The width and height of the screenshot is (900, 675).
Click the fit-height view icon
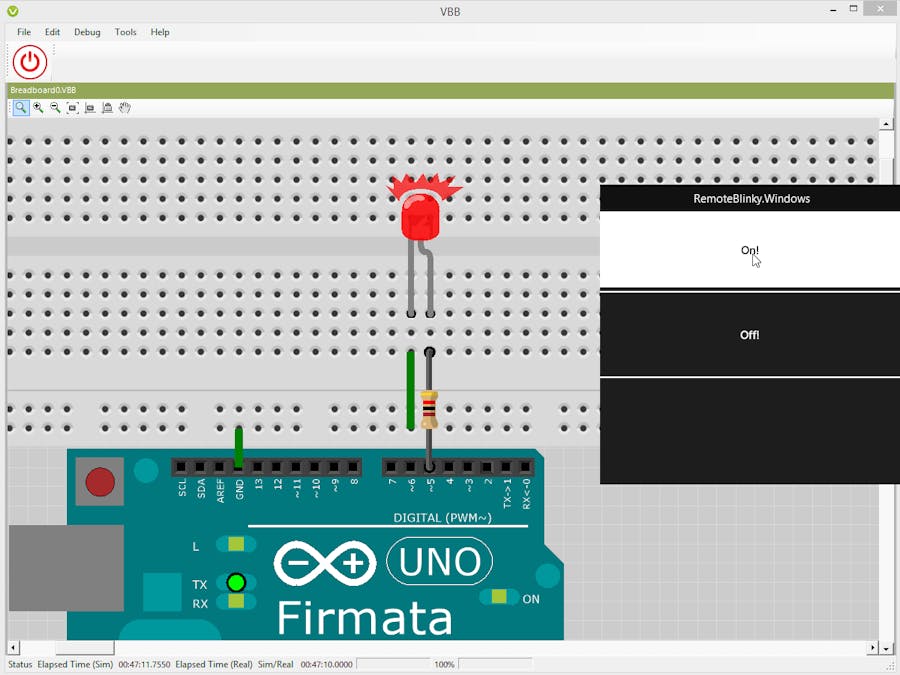coord(107,108)
